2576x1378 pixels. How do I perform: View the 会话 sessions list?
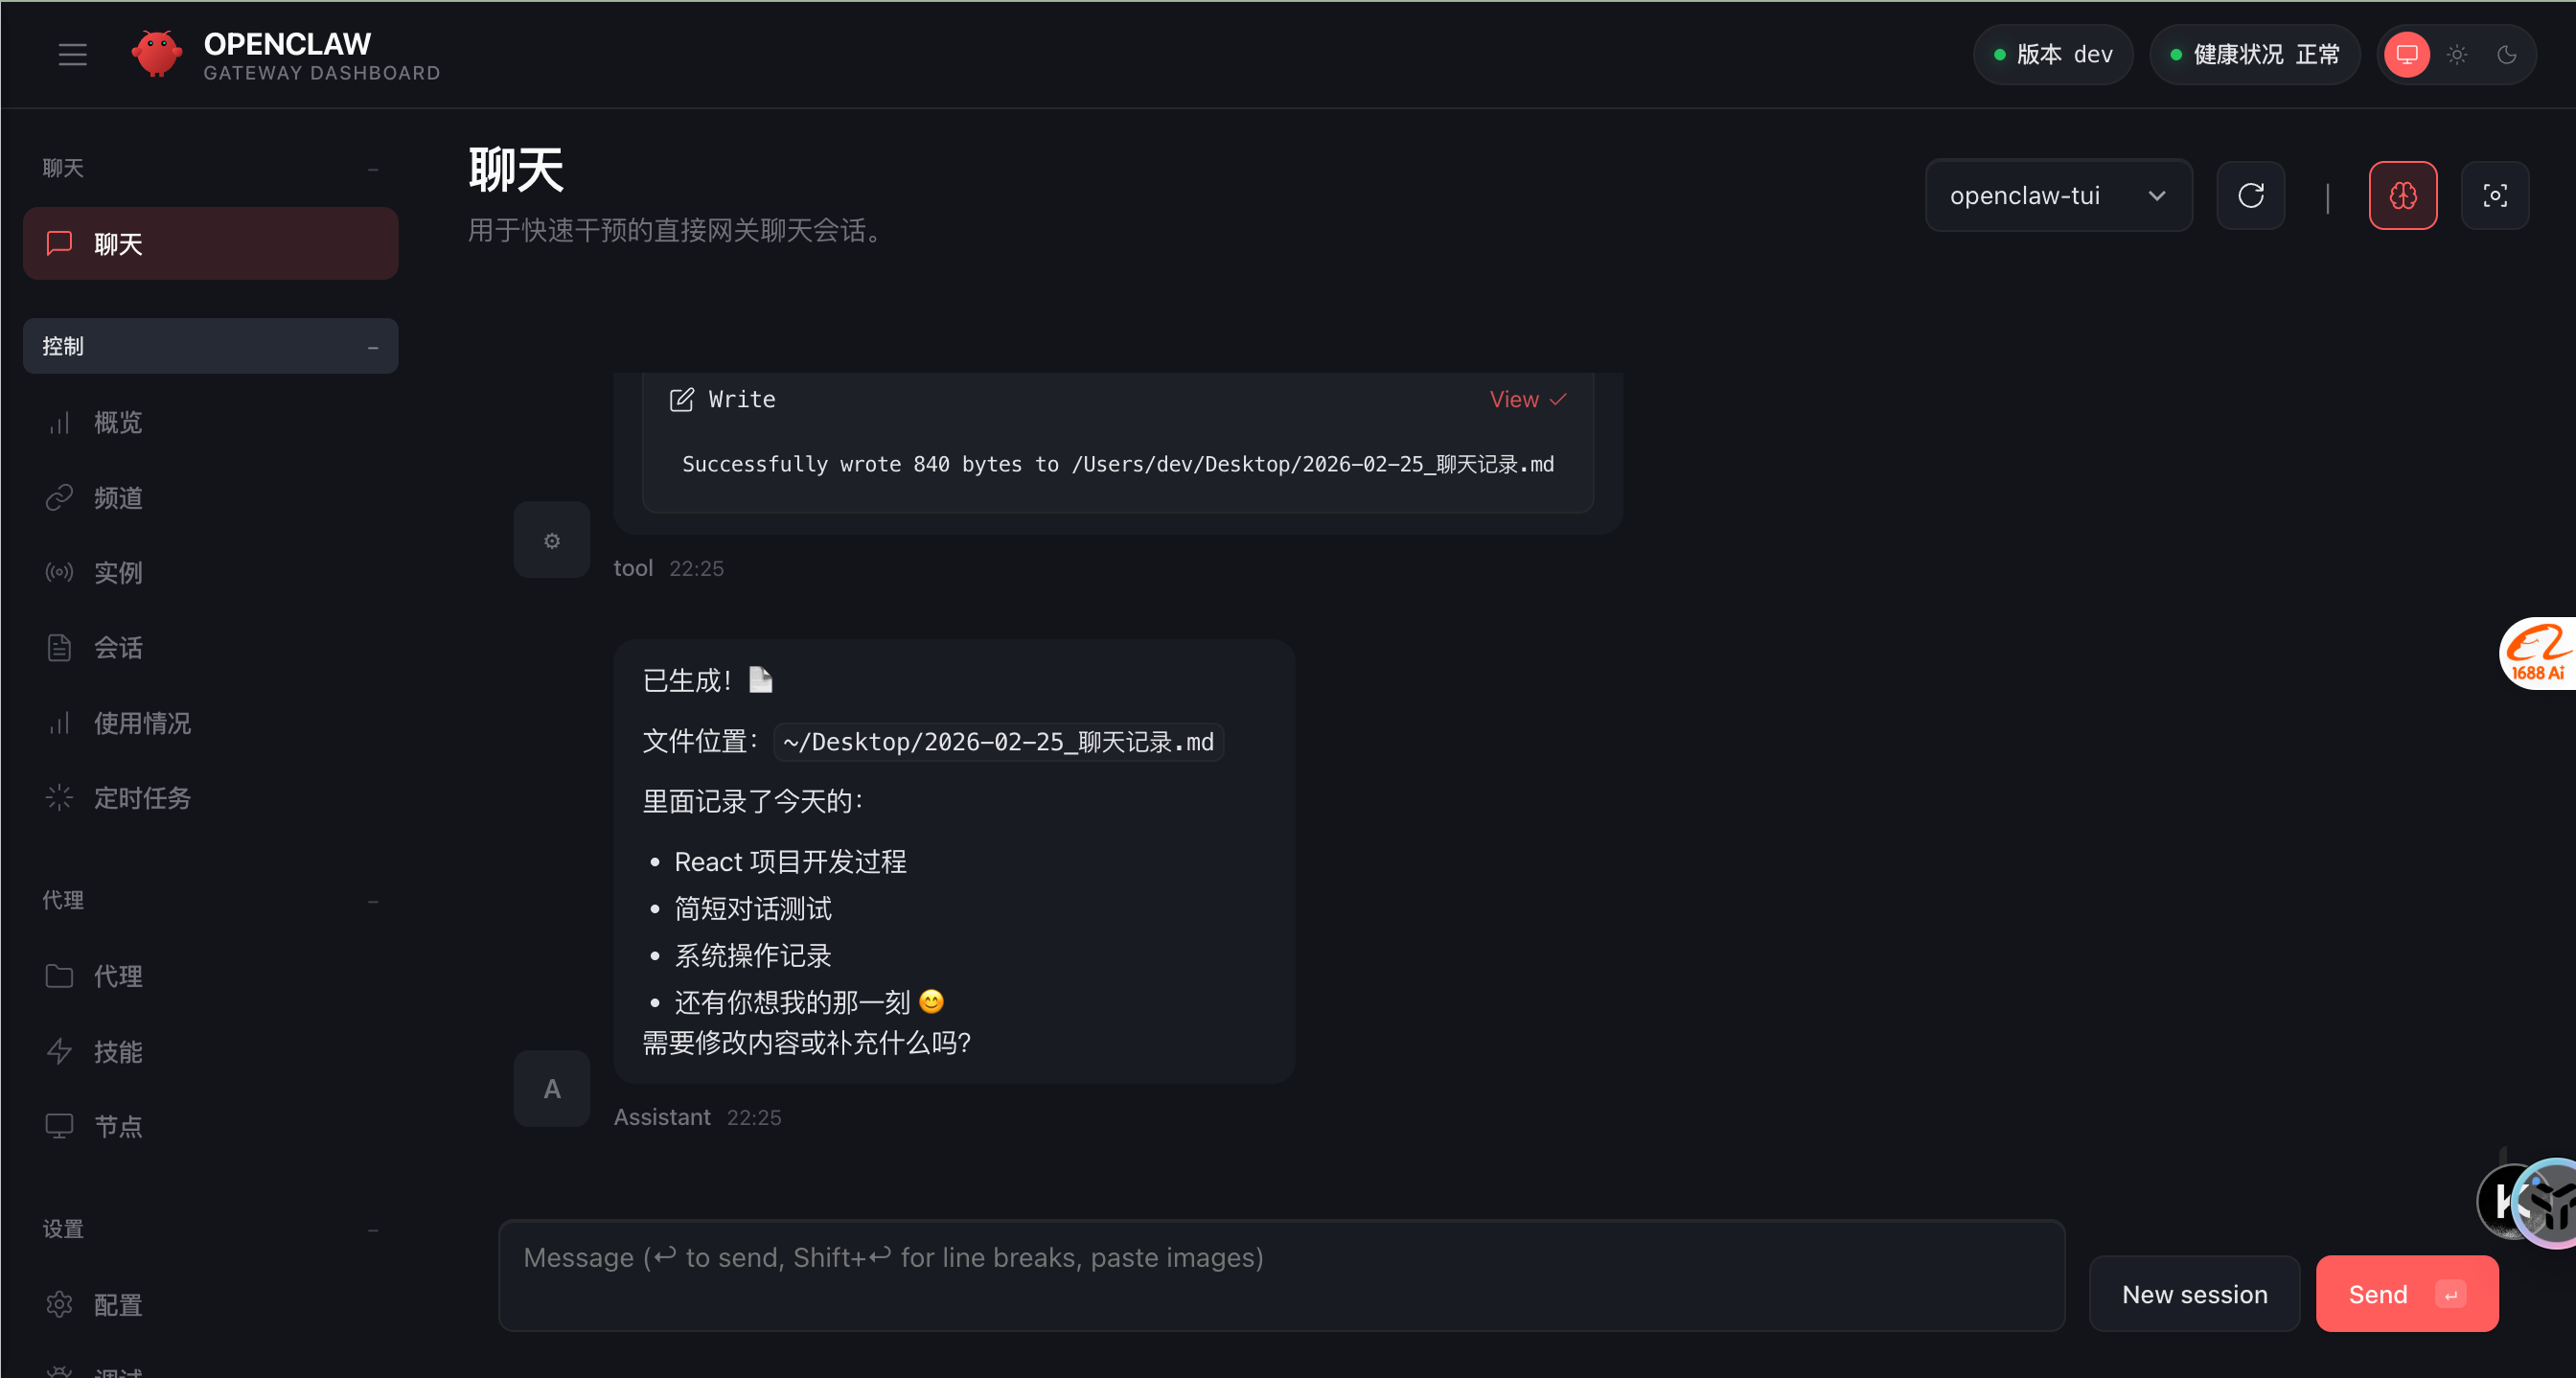[x=117, y=647]
